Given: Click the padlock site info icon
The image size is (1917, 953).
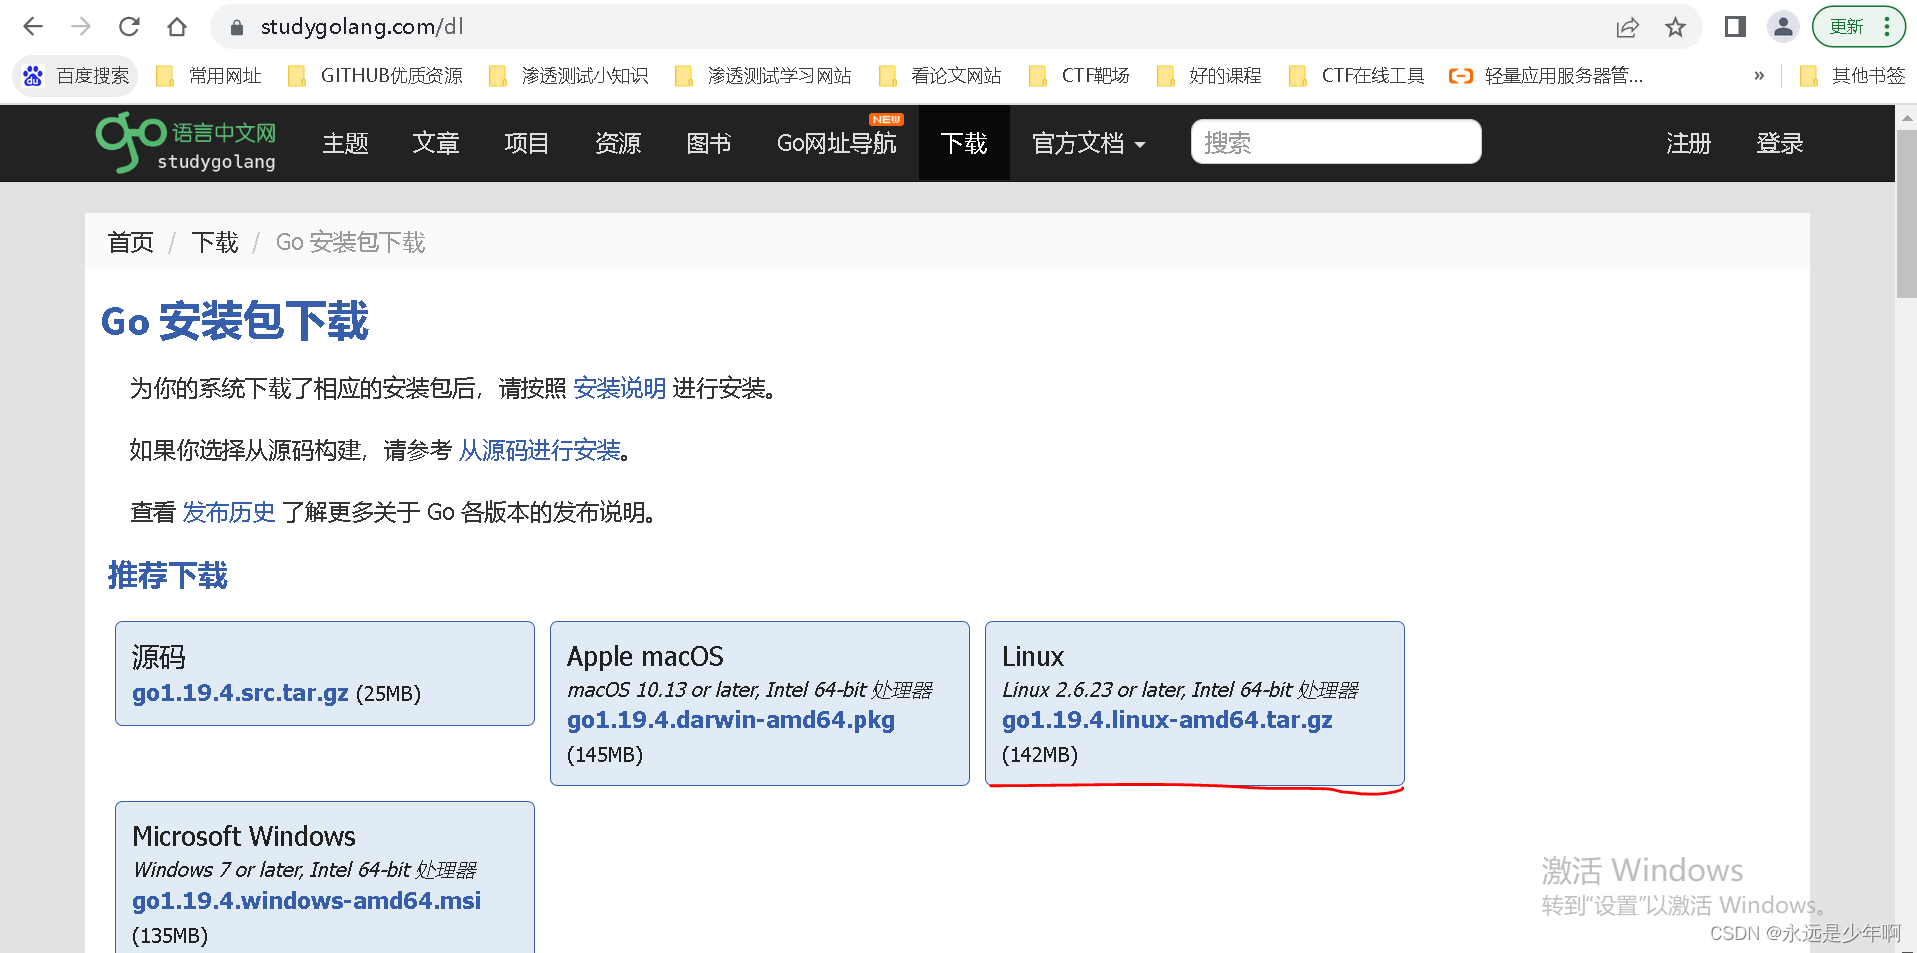Looking at the screenshot, I should point(237,28).
